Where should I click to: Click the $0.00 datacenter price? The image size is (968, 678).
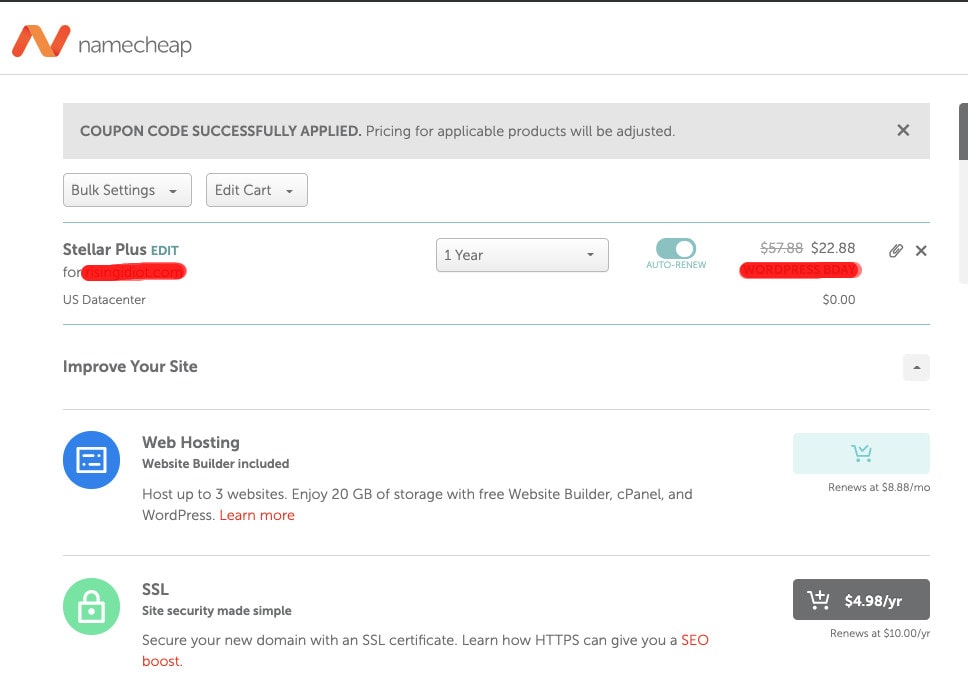(839, 299)
